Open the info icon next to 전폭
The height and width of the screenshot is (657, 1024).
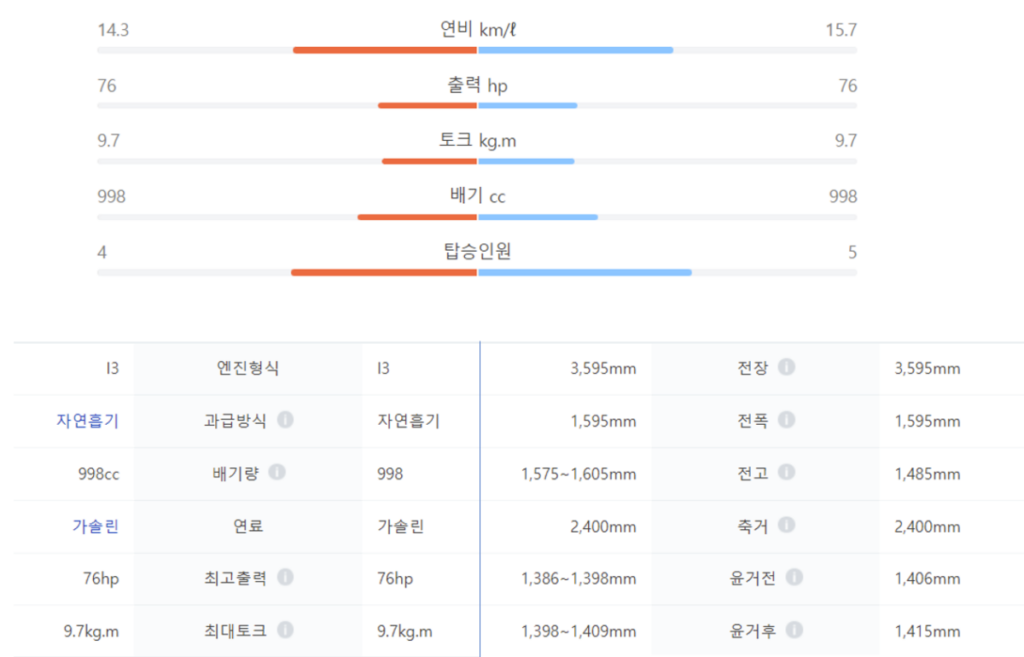(786, 420)
